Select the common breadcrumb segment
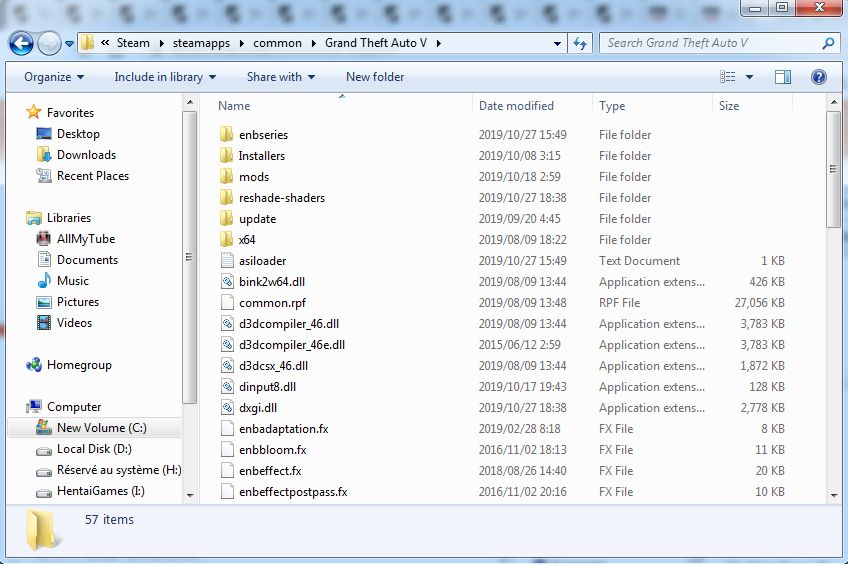Image resolution: width=848 pixels, height=564 pixels. point(277,43)
